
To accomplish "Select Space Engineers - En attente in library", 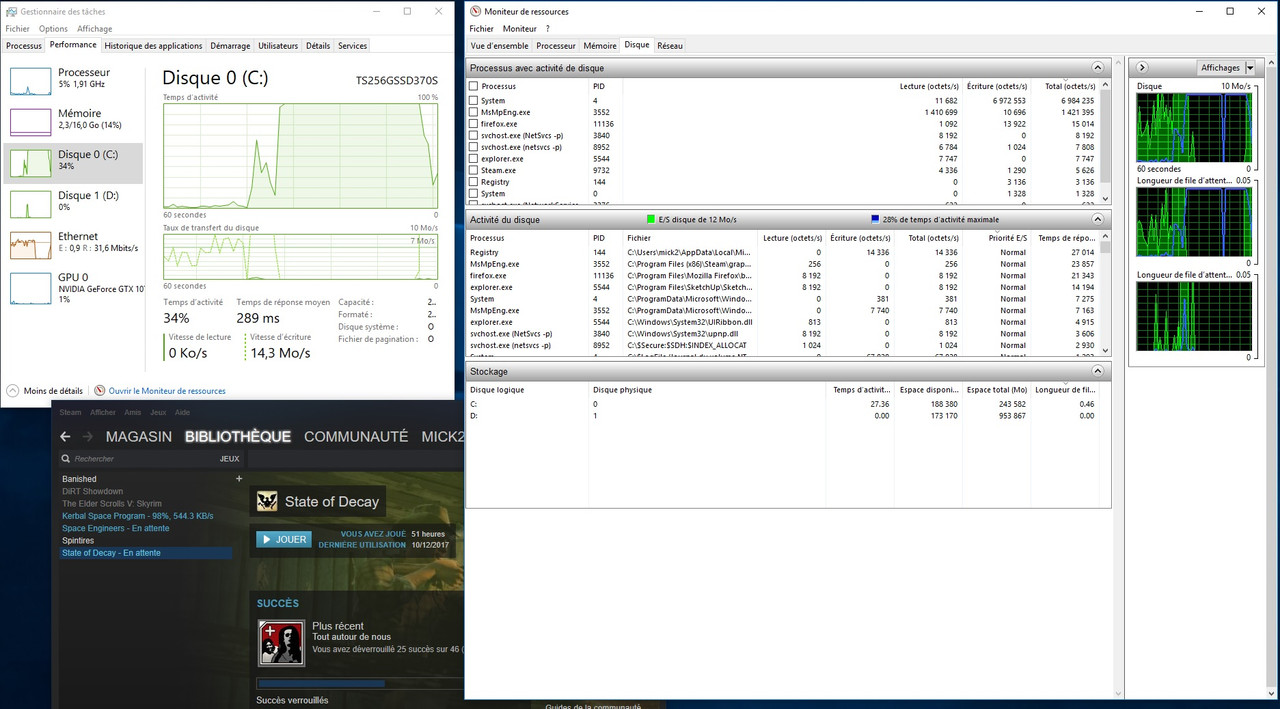I will (x=116, y=528).
